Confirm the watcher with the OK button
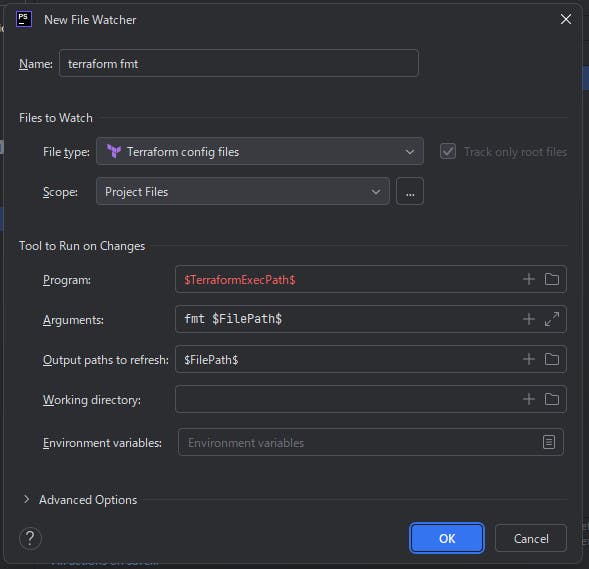589x569 pixels. click(x=447, y=538)
